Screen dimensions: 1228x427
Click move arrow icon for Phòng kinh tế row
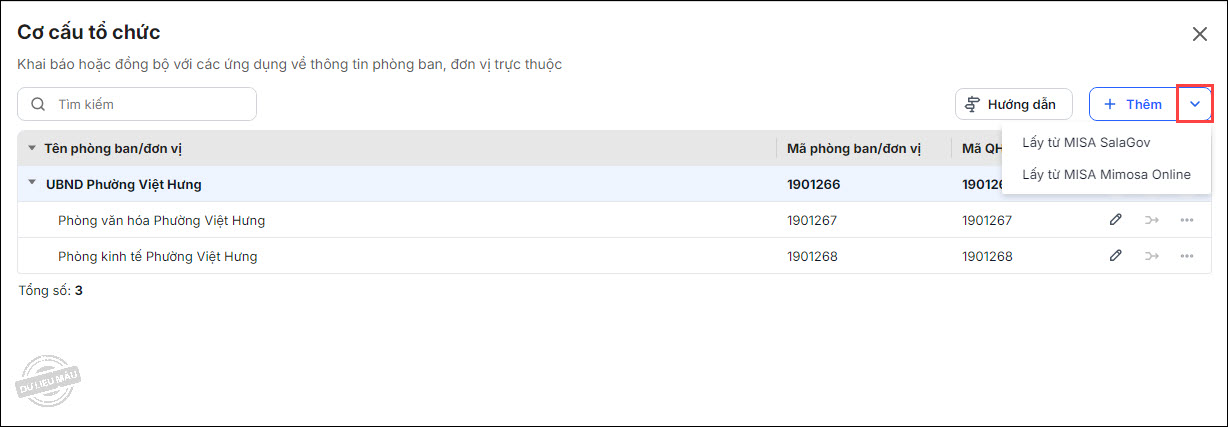pyautogui.click(x=1151, y=256)
